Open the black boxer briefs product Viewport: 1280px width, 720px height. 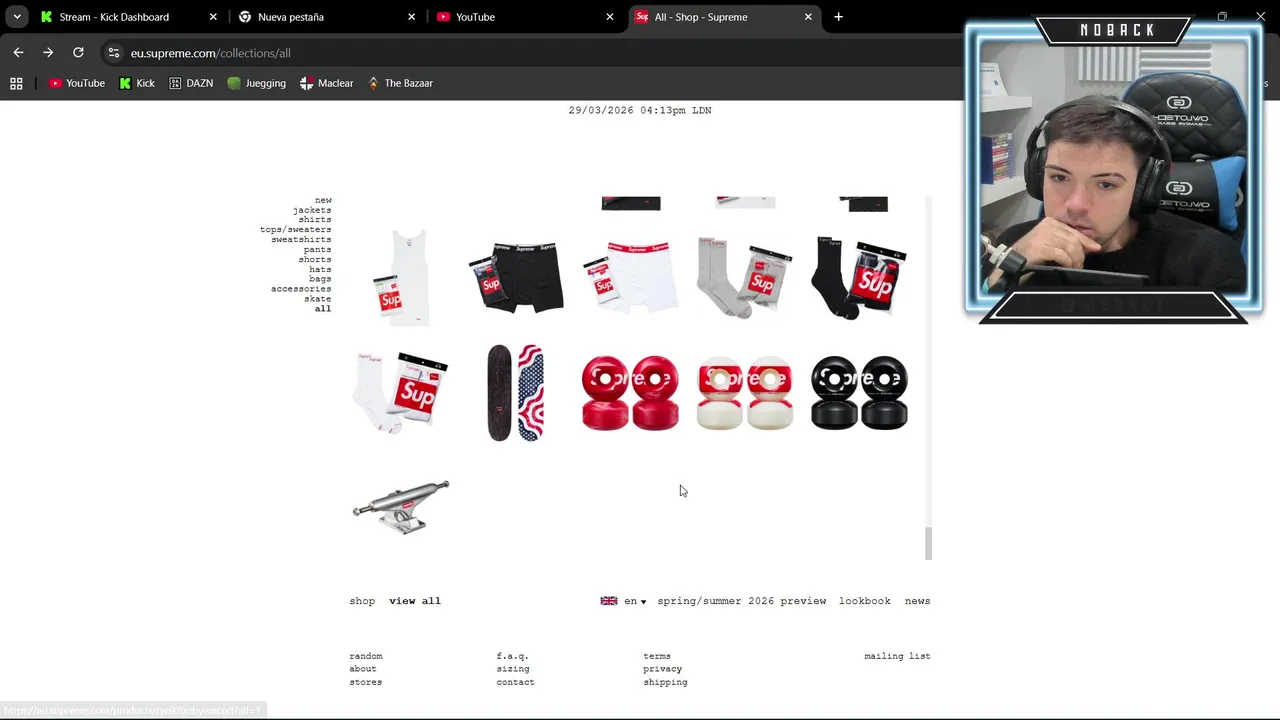(516, 277)
